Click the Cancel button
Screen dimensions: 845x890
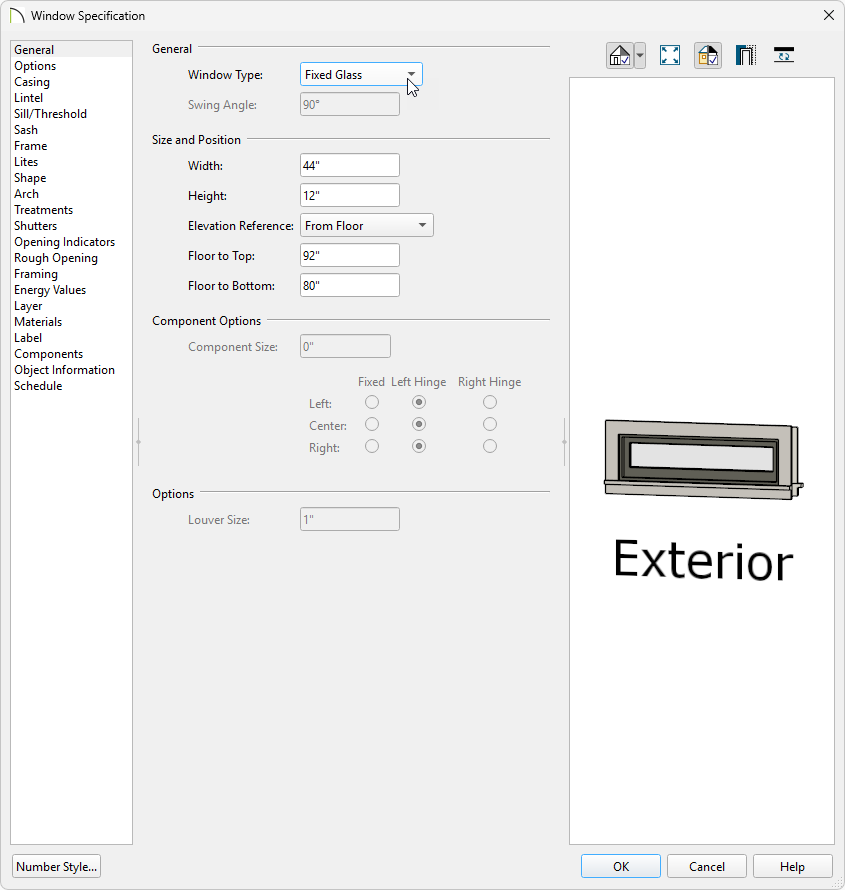pyautogui.click(x=707, y=866)
